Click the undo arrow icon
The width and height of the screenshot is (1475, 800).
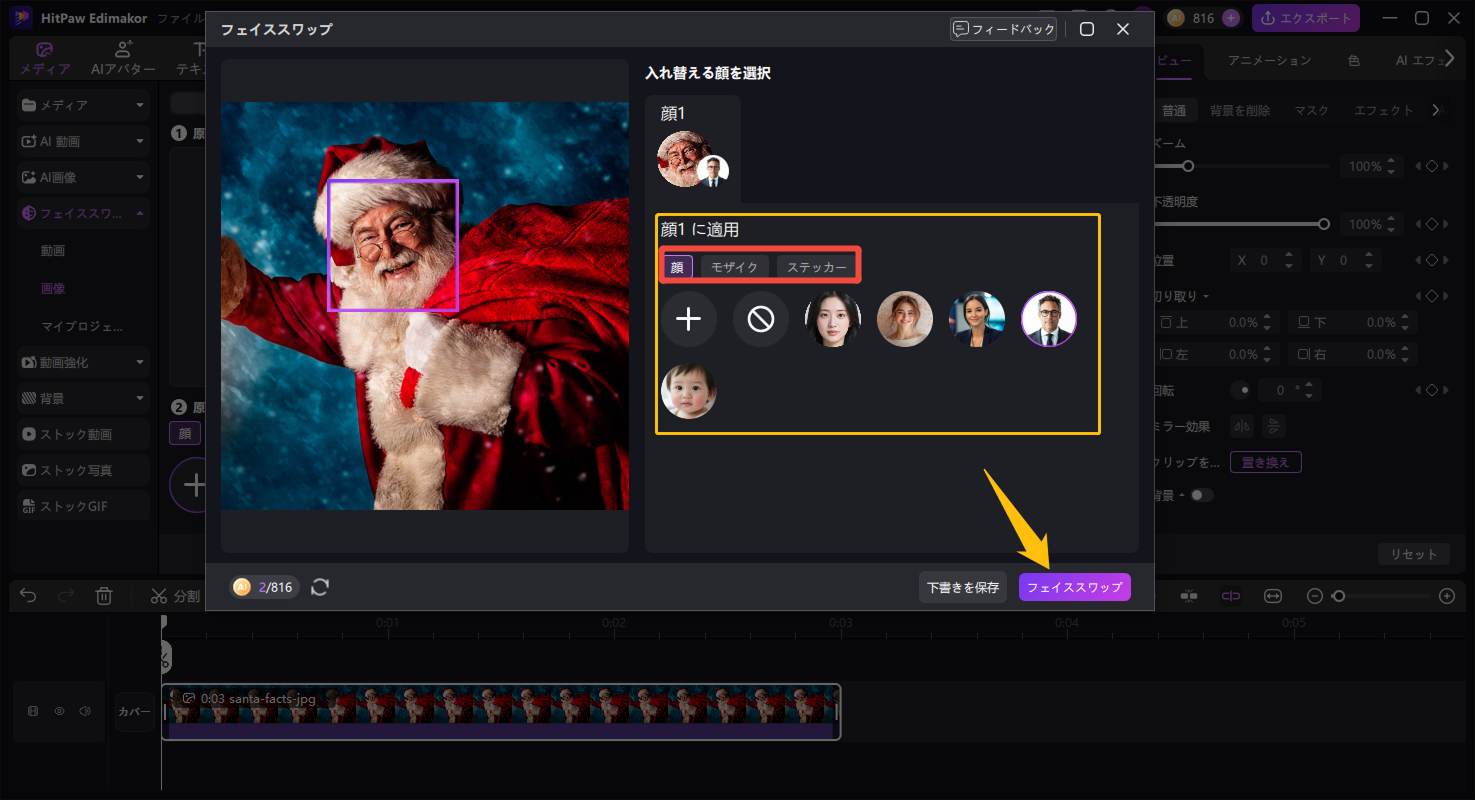point(28,596)
